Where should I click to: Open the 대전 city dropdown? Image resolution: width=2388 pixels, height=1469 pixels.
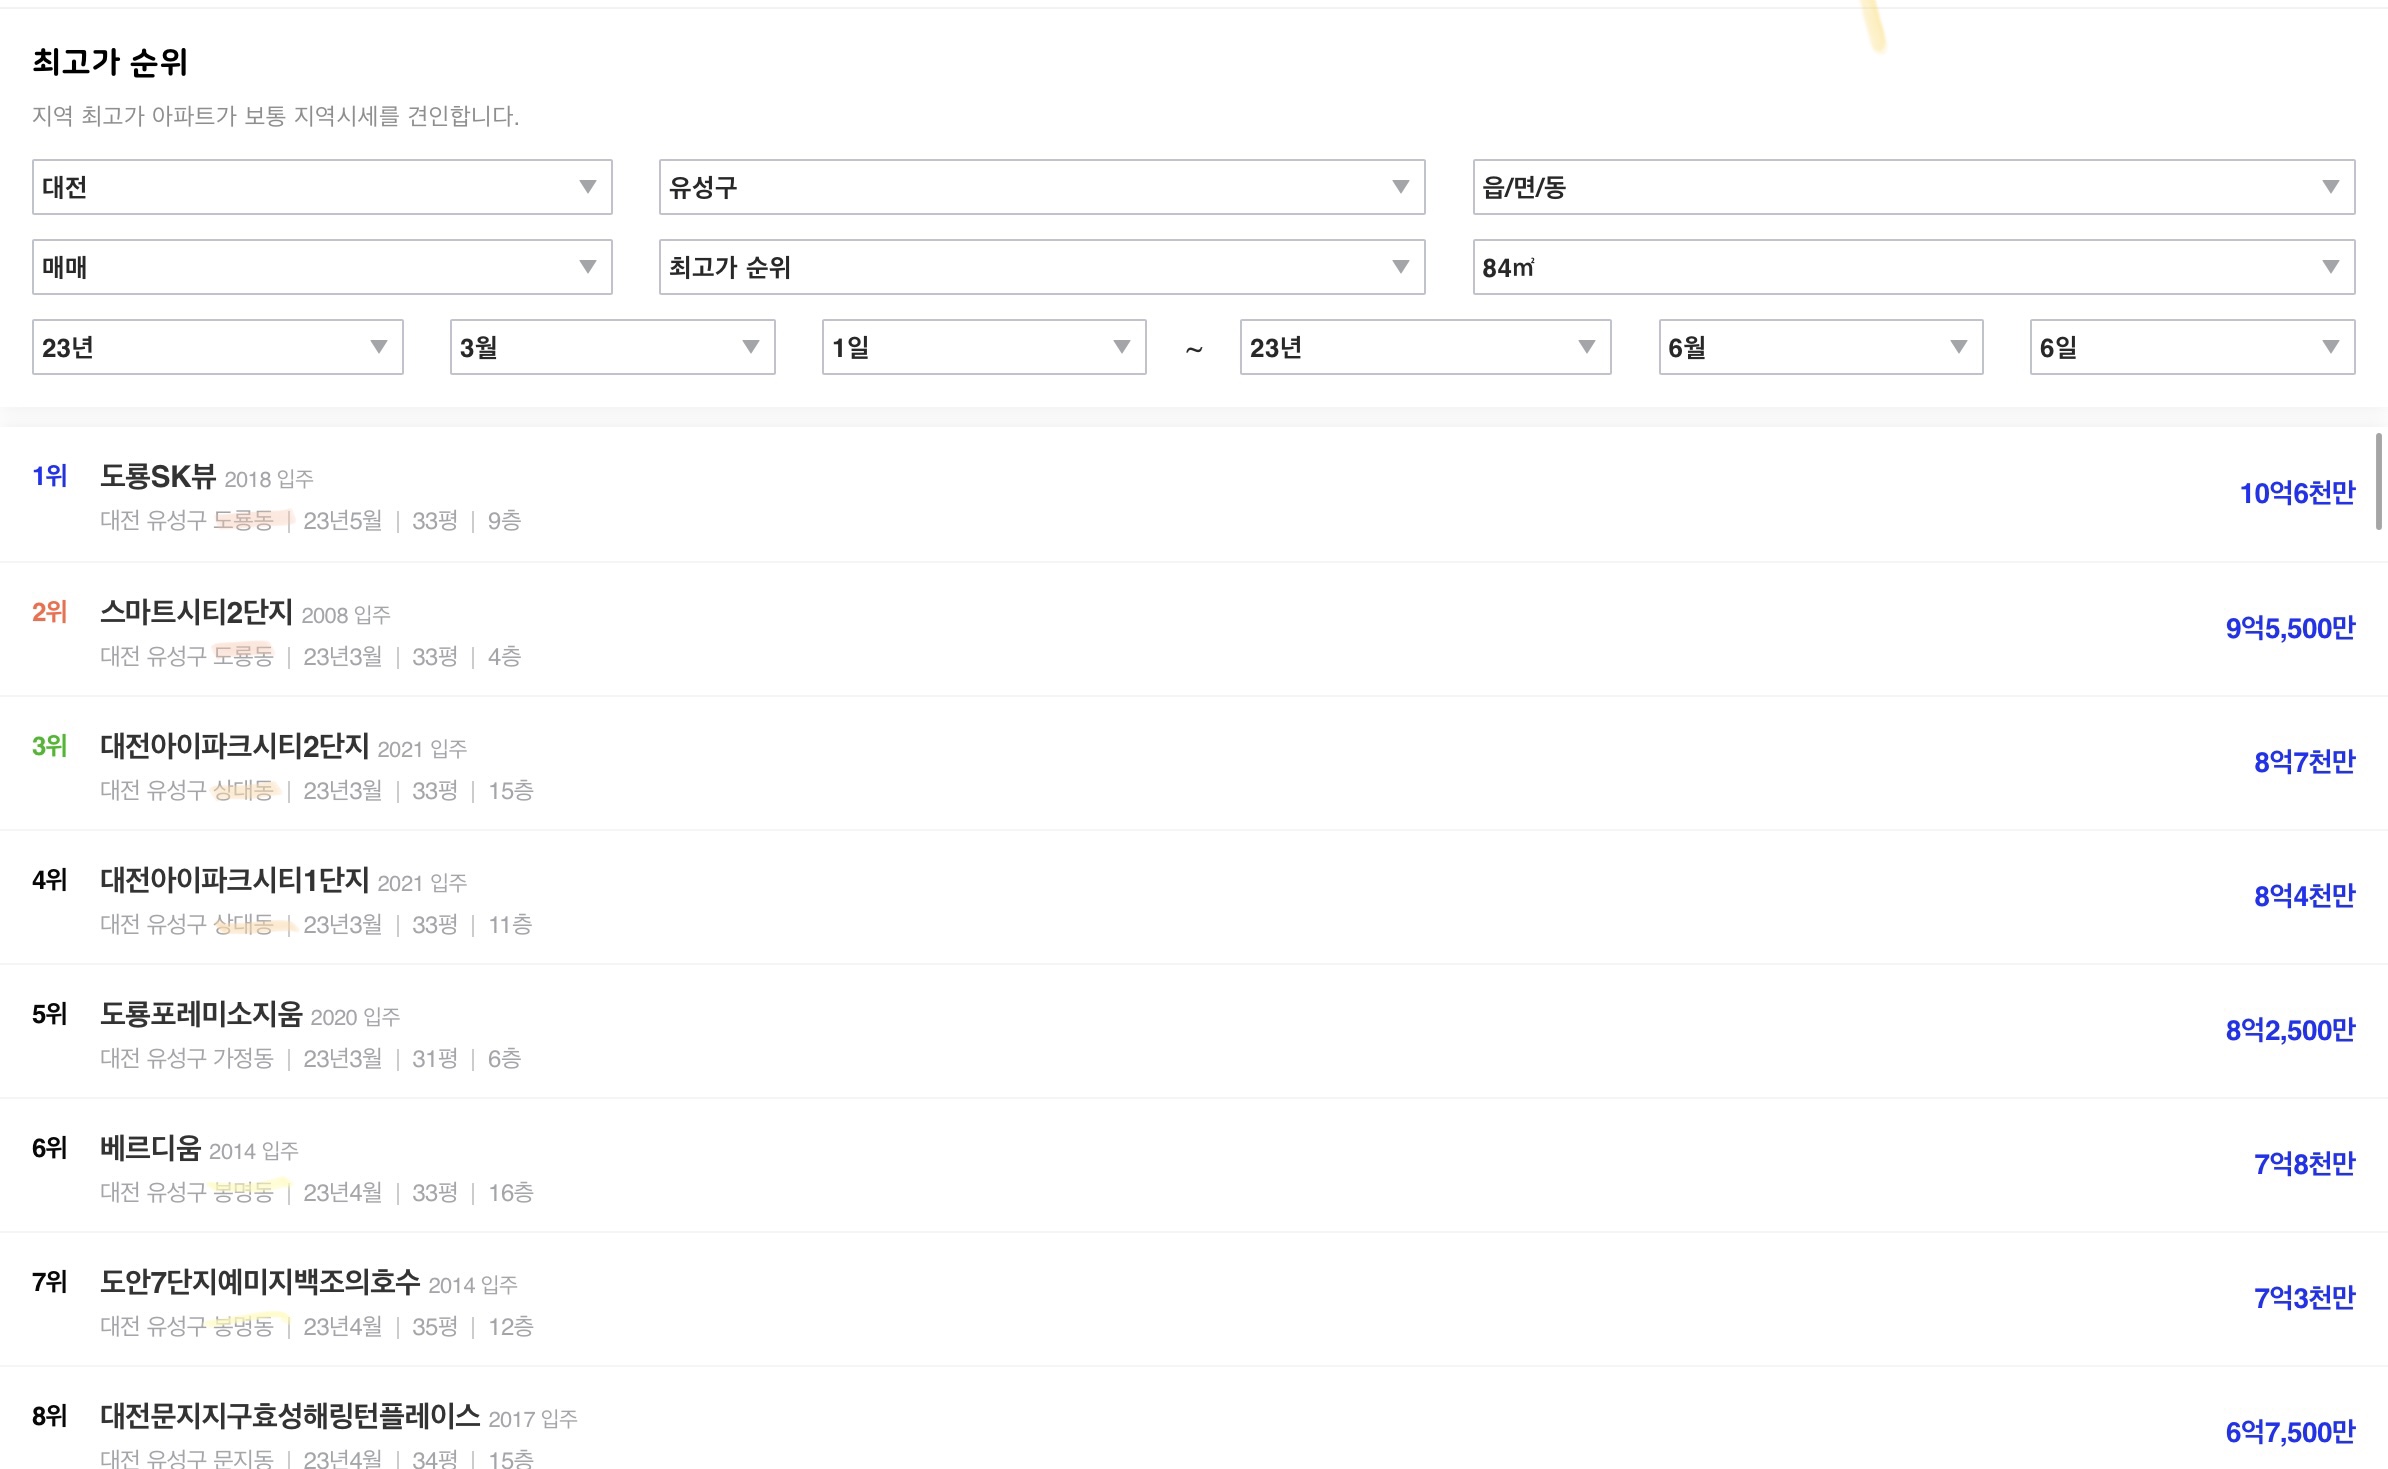321,187
